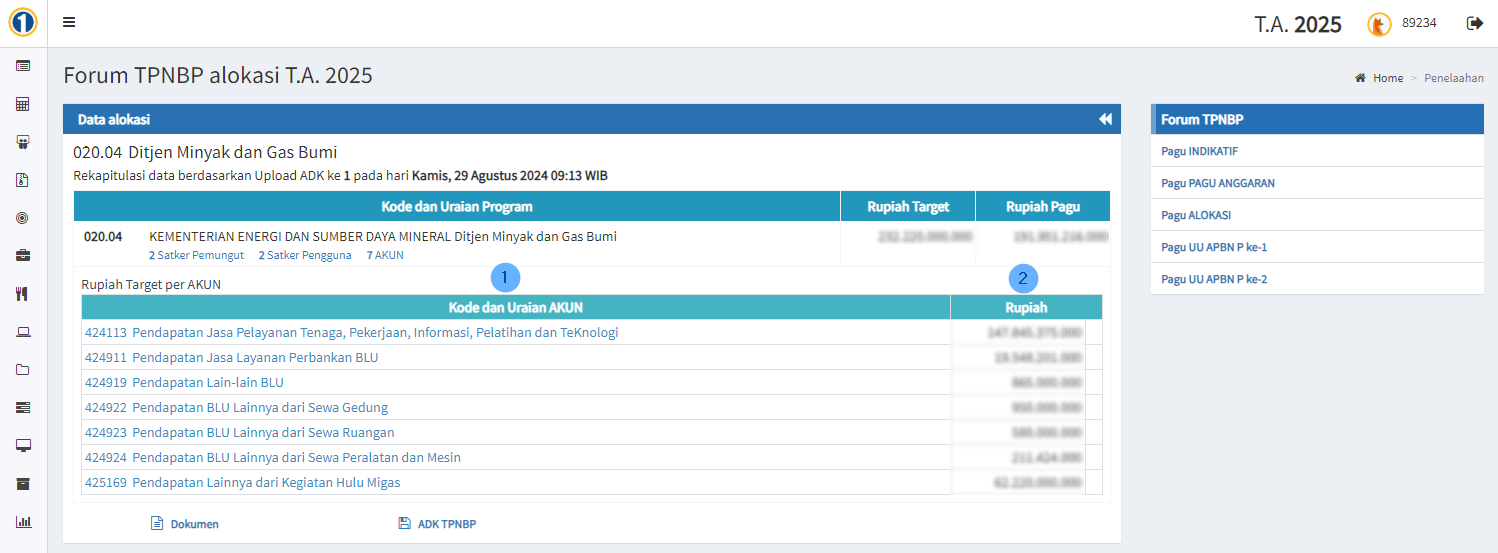Image resolution: width=1498 pixels, height=553 pixels.
Task: Open the calculator icon in sidebar
Action: click(x=23, y=104)
